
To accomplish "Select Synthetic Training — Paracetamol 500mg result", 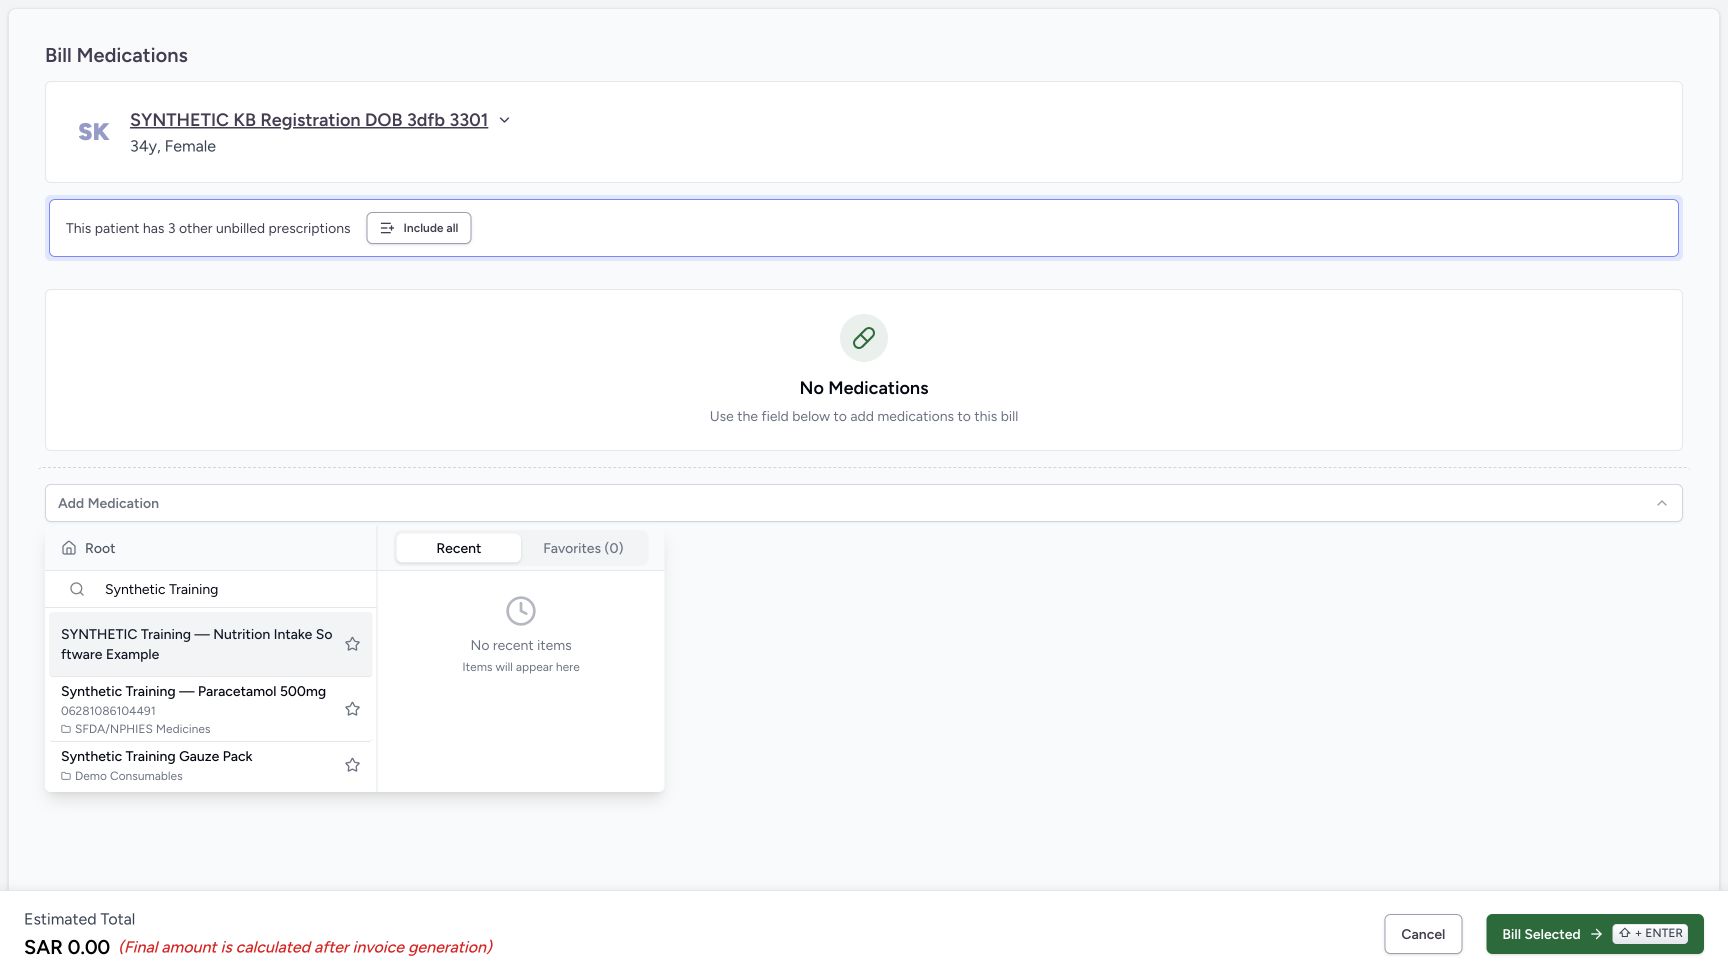I will [x=211, y=709].
